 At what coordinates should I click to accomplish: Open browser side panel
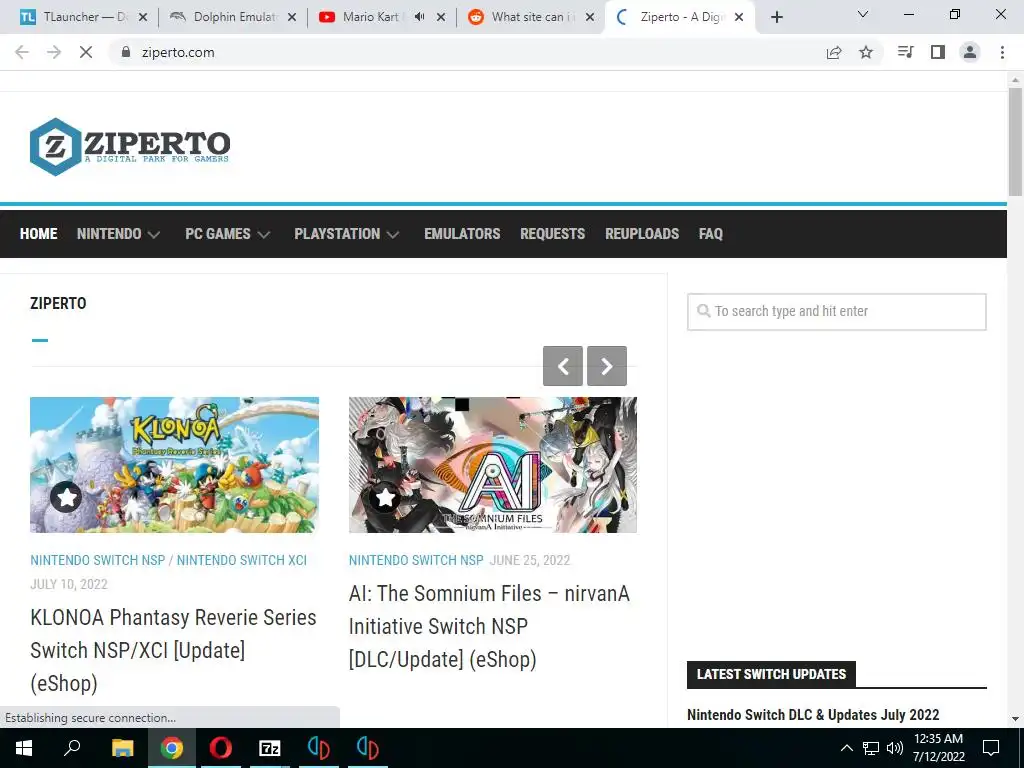(938, 52)
